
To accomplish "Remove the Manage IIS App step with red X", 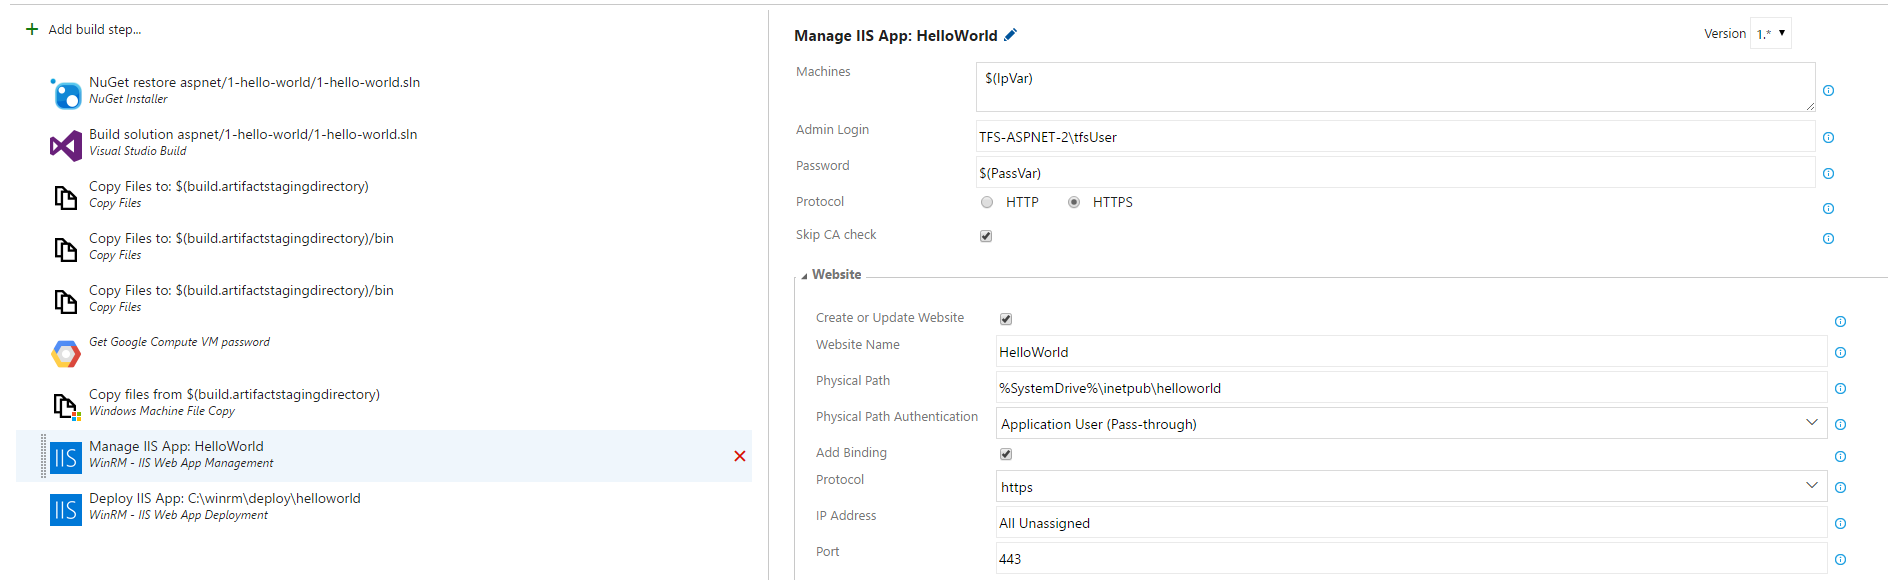I will (740, 456).
